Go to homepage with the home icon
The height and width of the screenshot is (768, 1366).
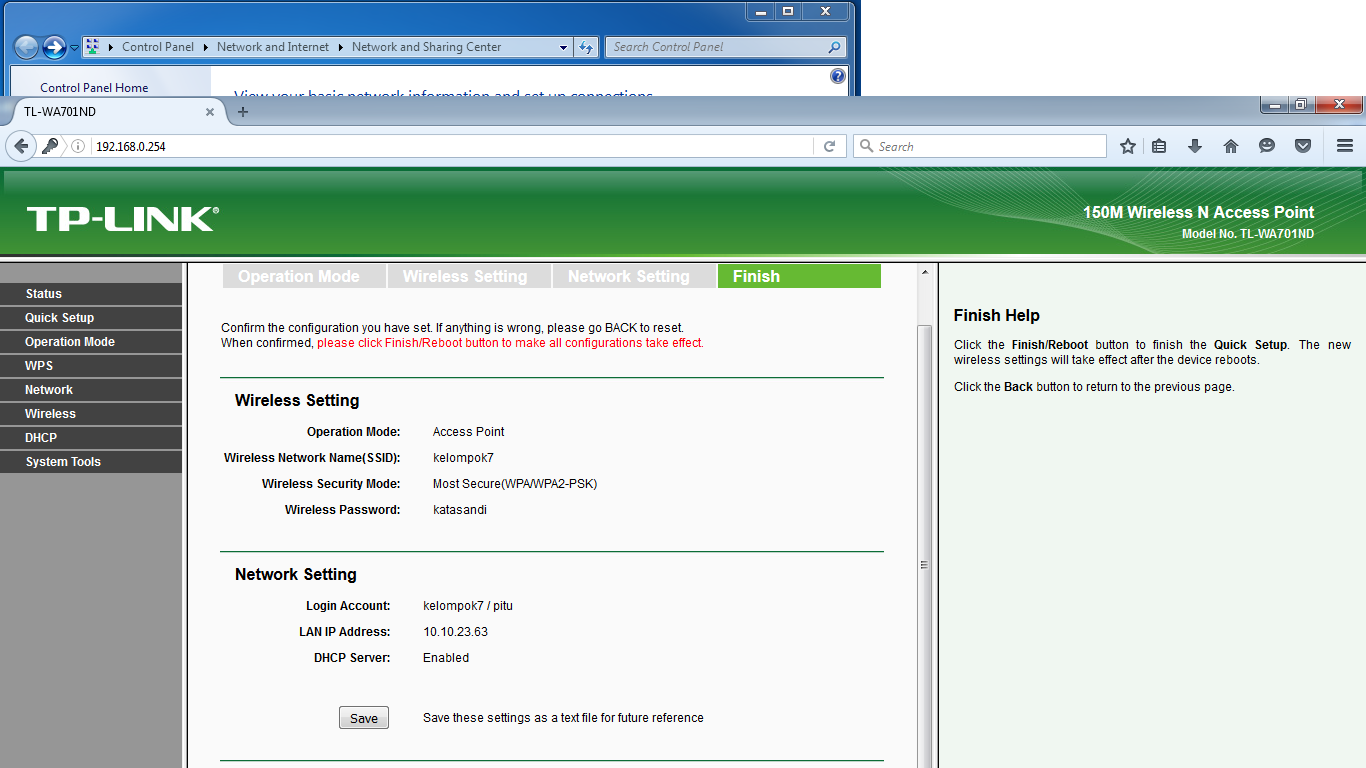1231,146
